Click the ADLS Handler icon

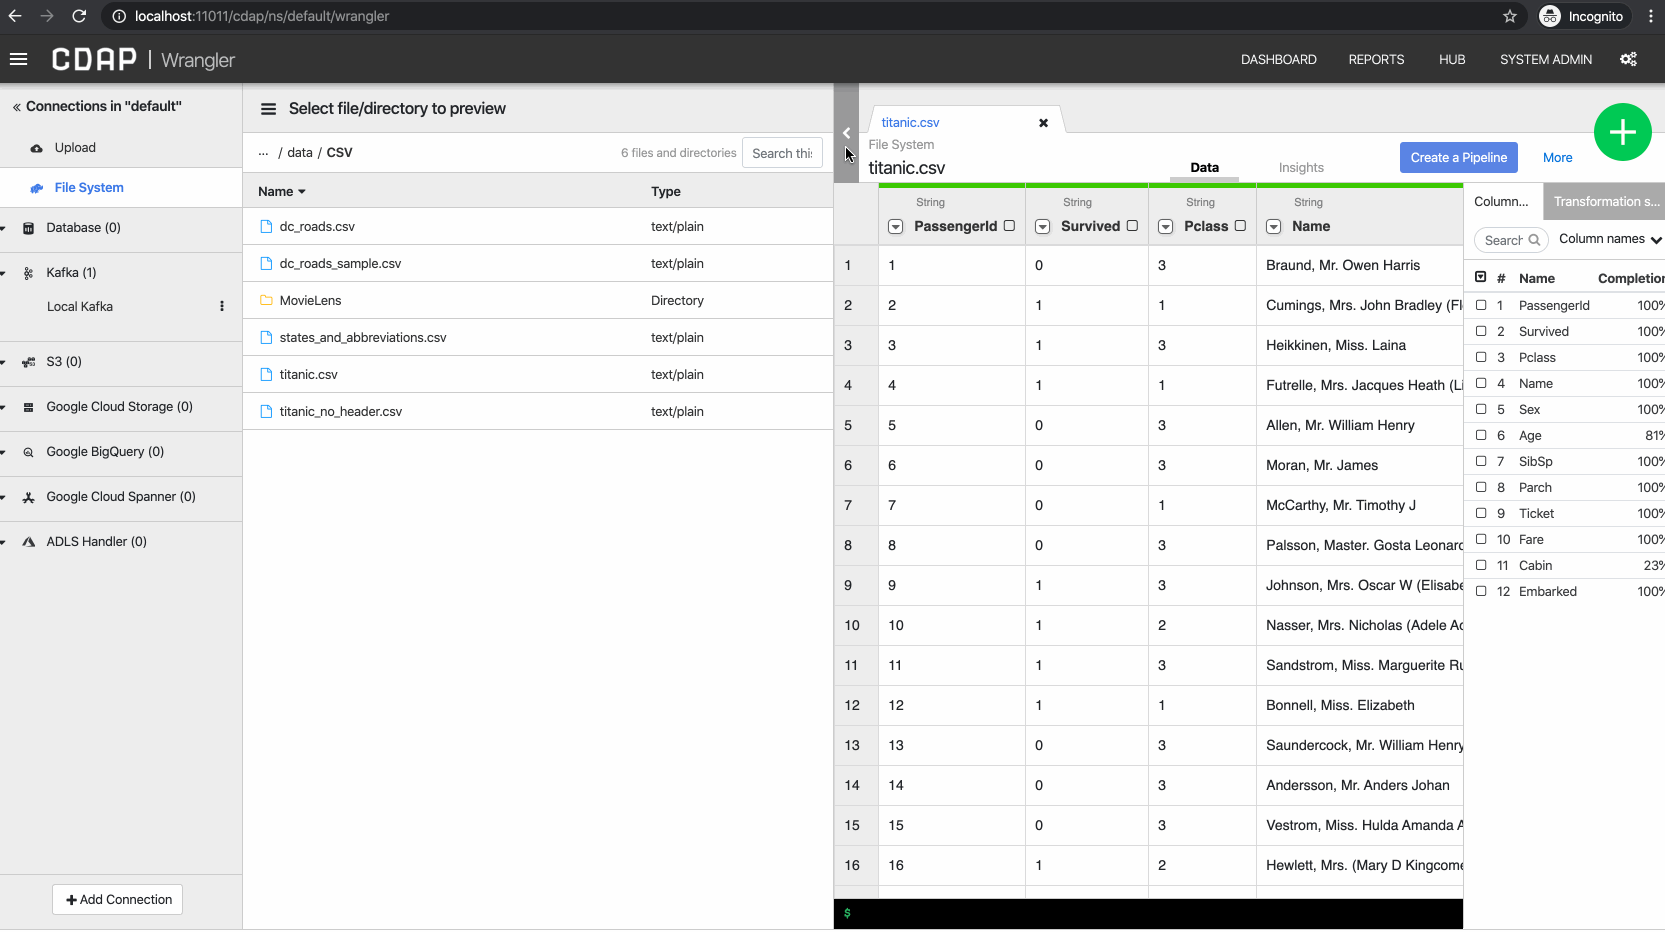(28, 542)
